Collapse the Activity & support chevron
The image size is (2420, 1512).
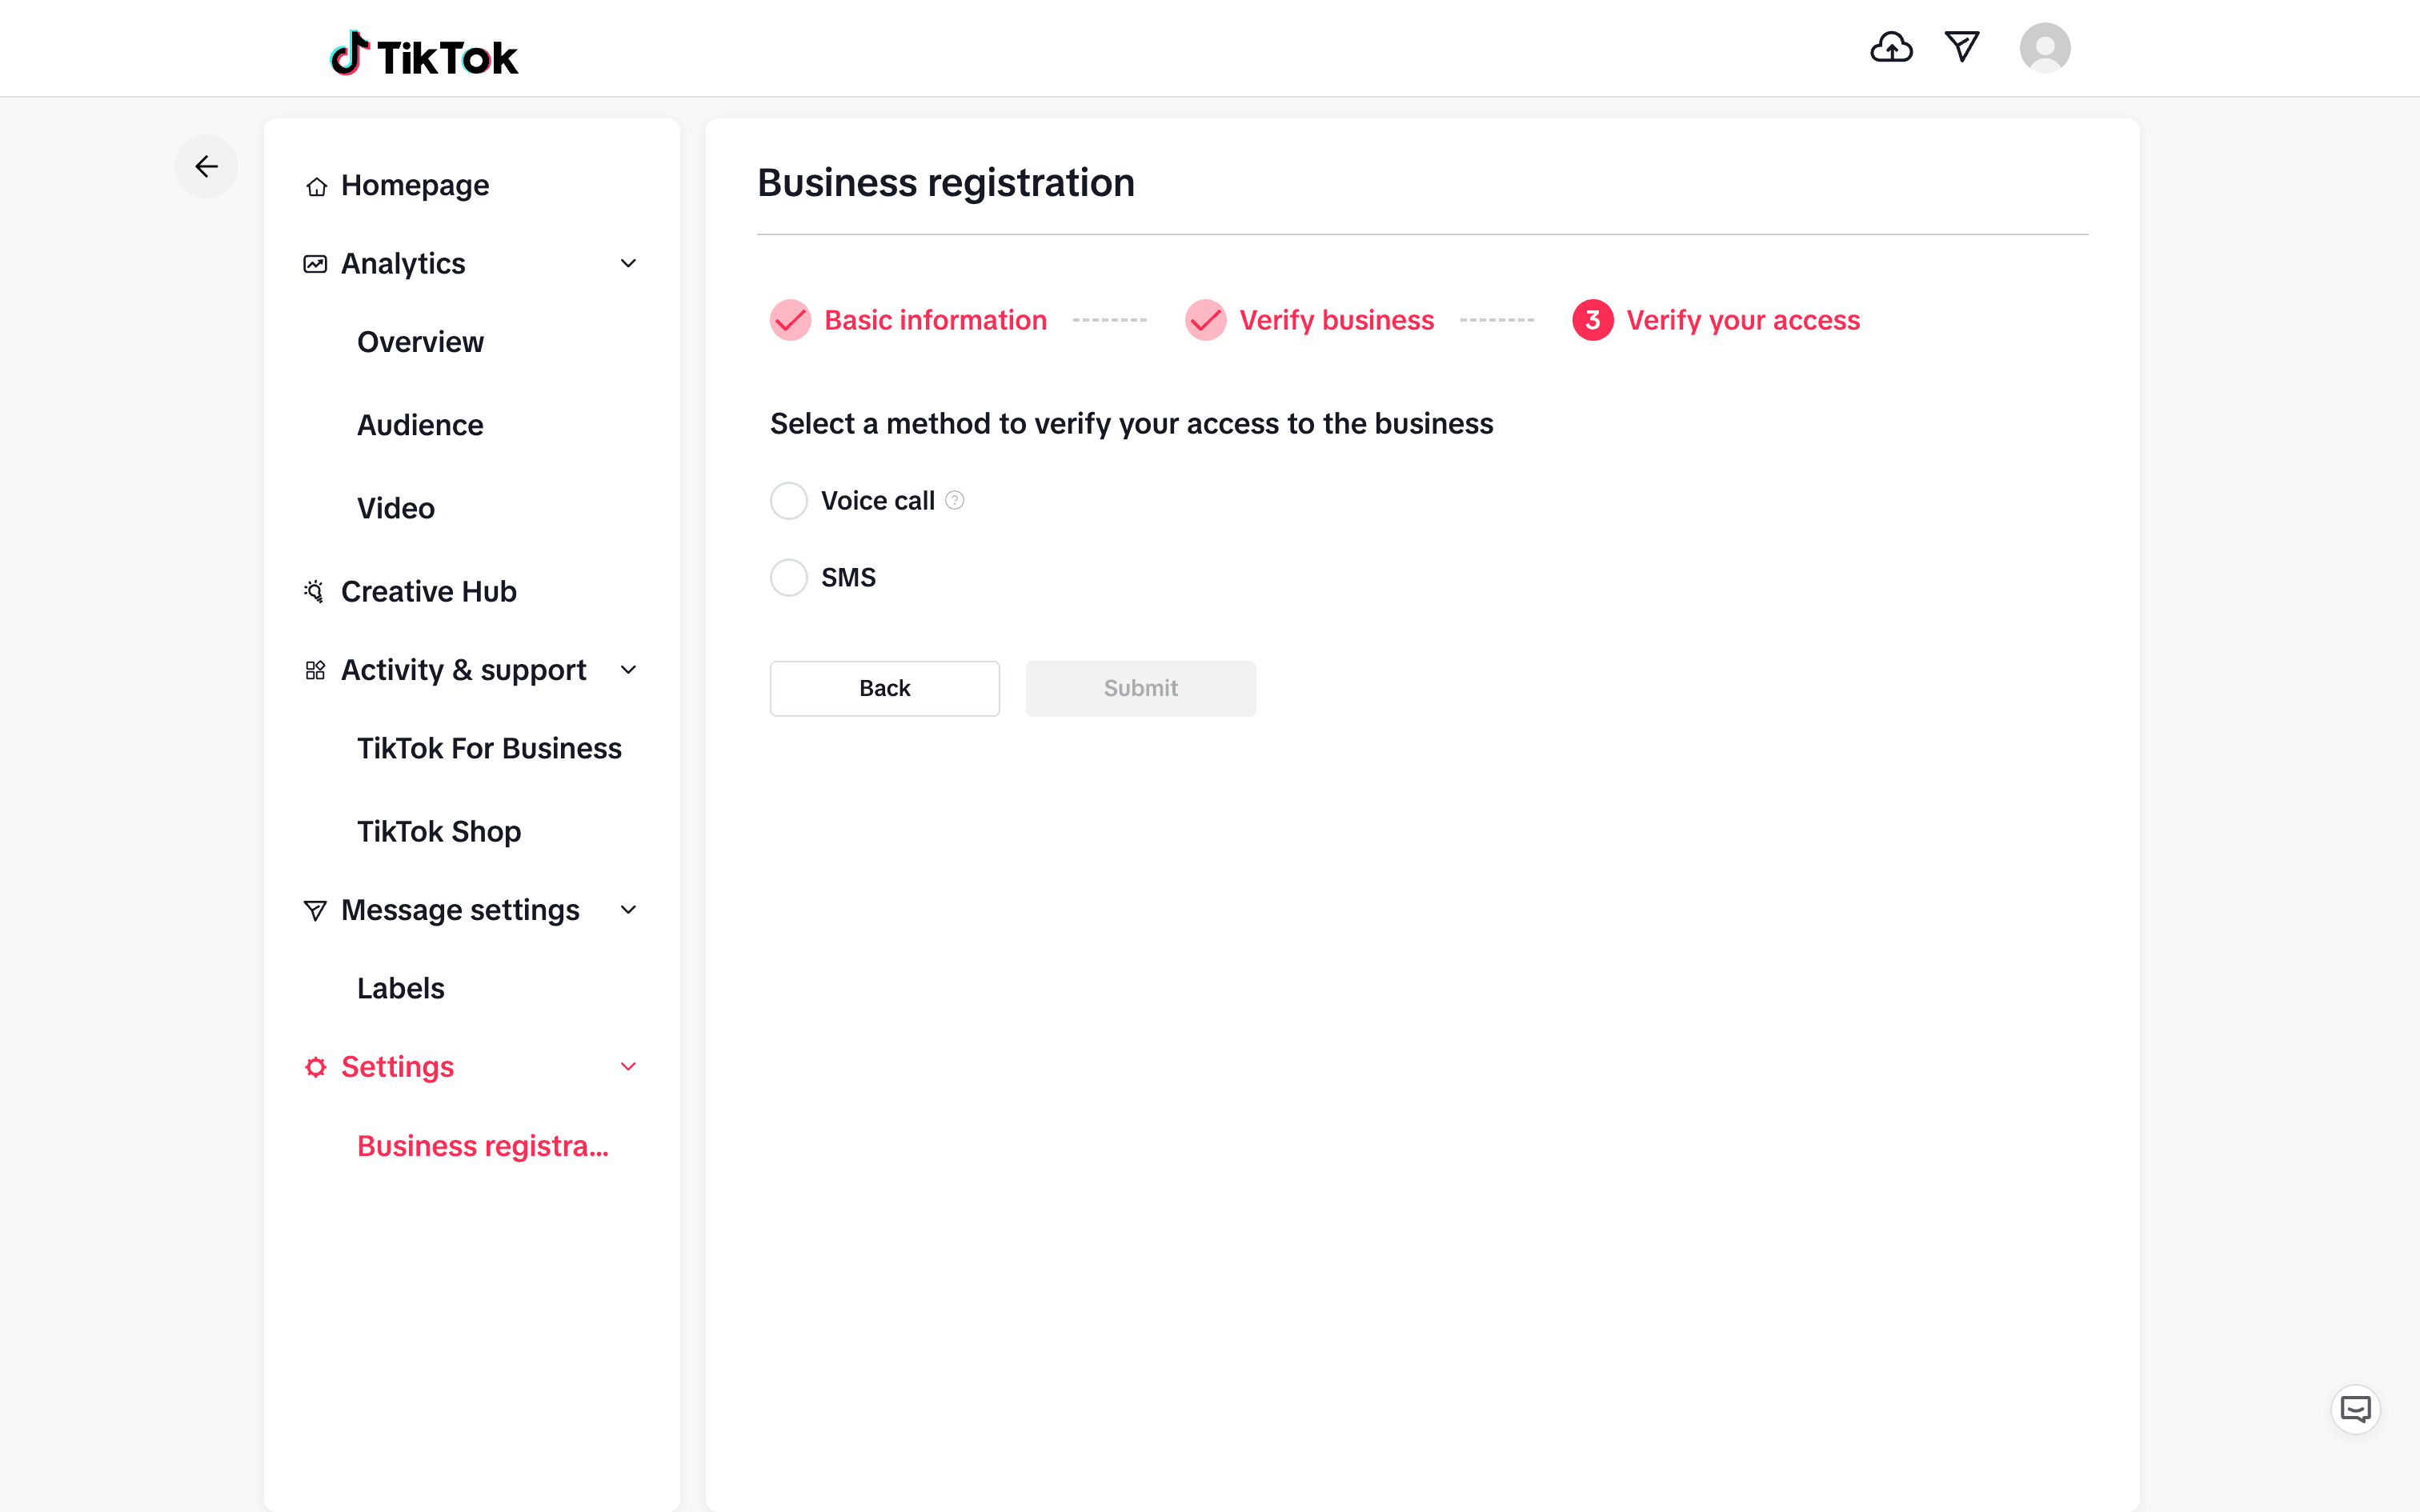628,669
